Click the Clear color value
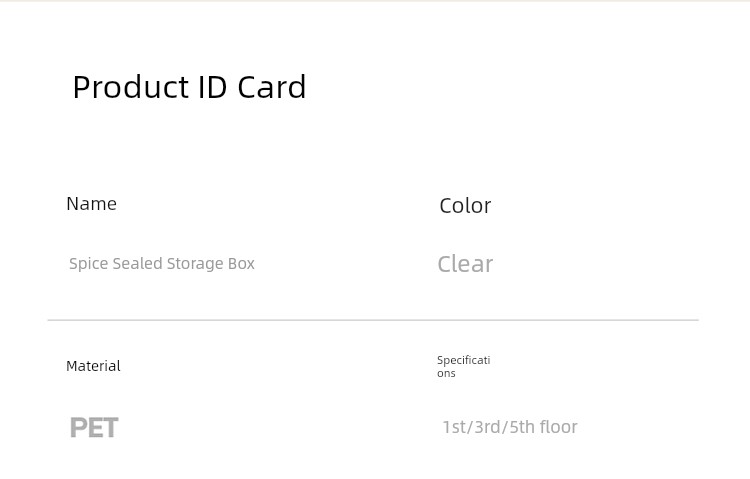The height and width of the screenshot is (479, 750). 465,264
